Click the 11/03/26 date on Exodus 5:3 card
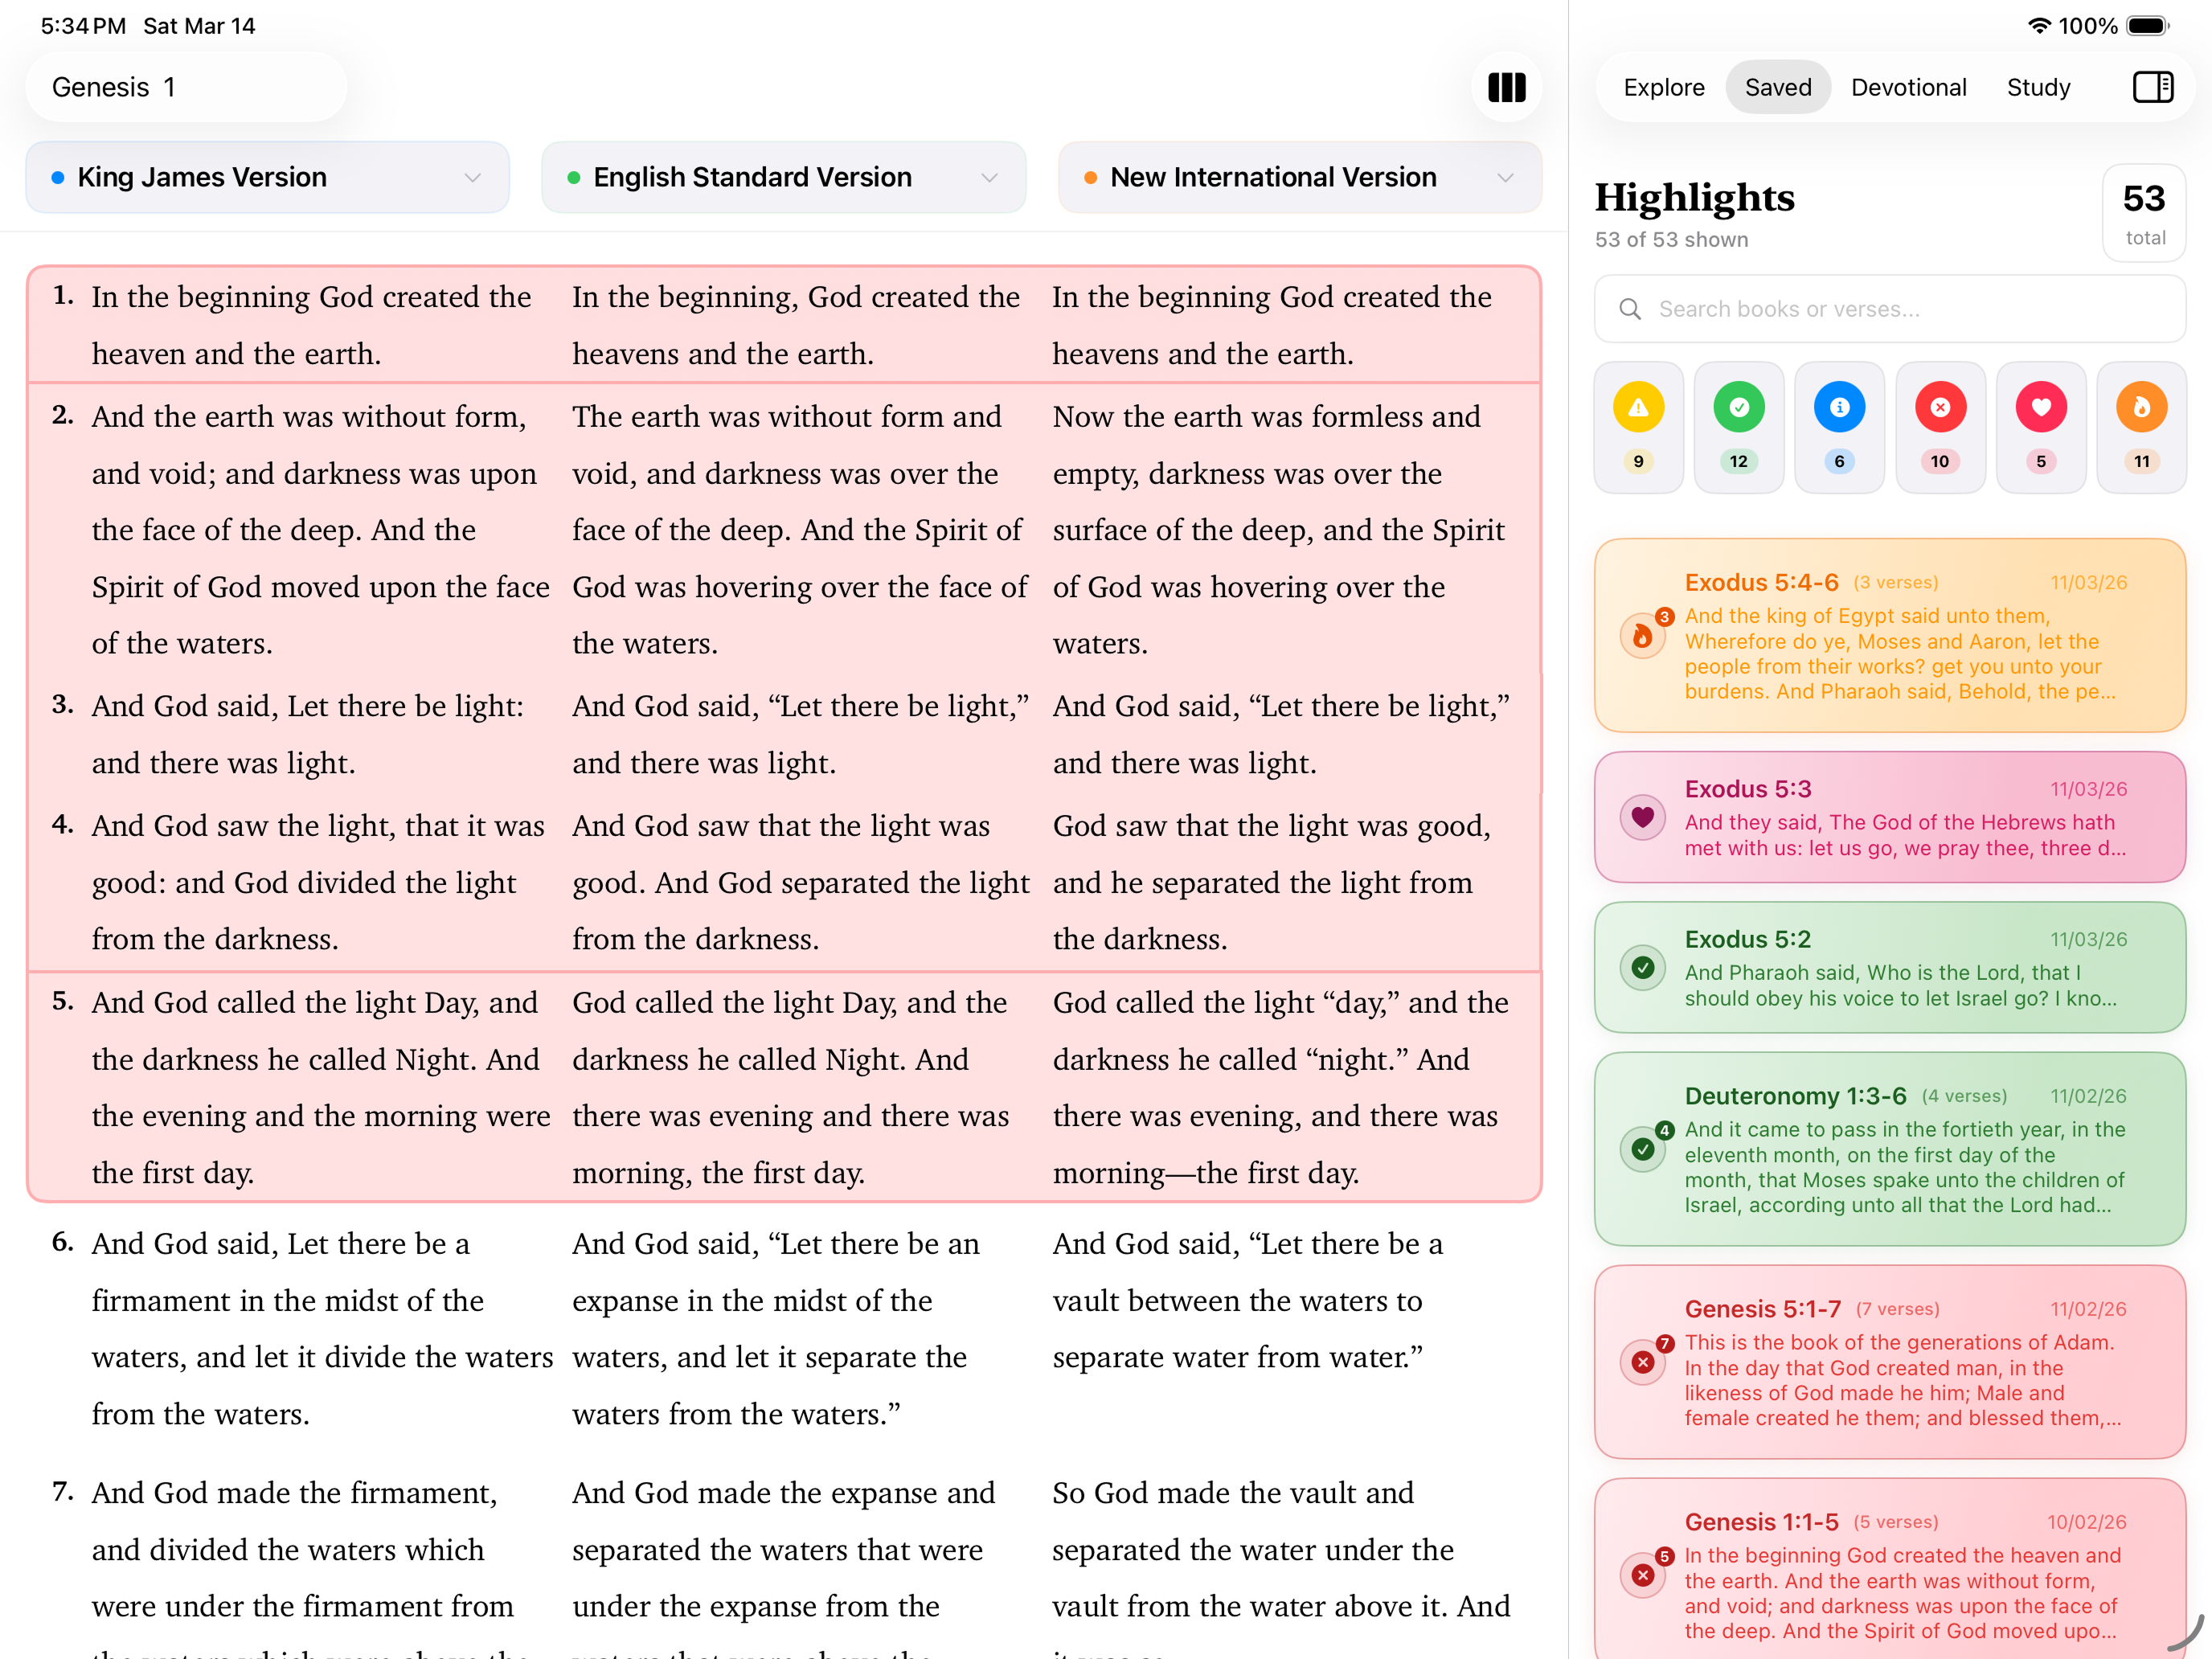Image resolution: width=2212 pixels, height=1659 pixels. tap(2088, 789)
